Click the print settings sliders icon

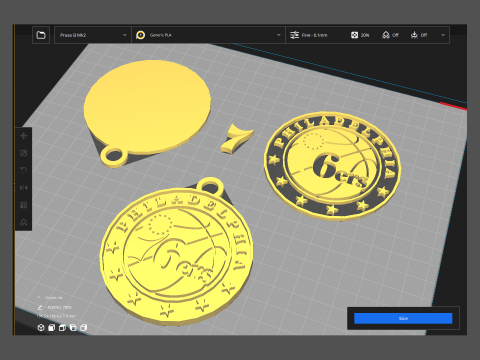pyautogui.click(x=294, y=35)
